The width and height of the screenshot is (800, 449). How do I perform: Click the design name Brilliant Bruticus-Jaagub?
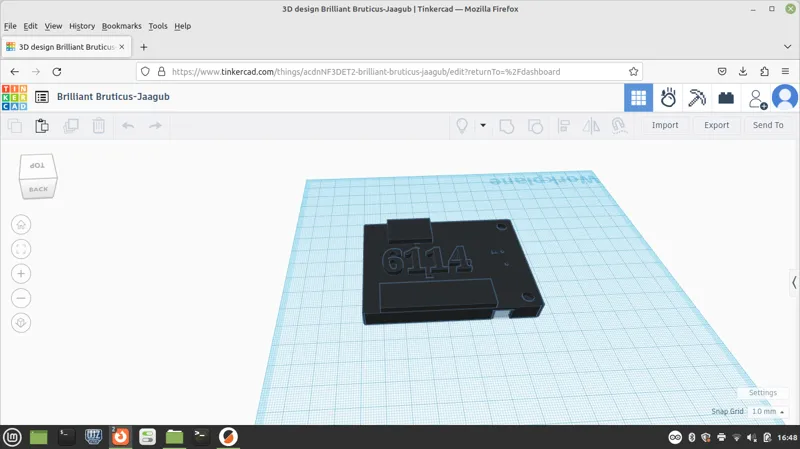tap(113, 96)
